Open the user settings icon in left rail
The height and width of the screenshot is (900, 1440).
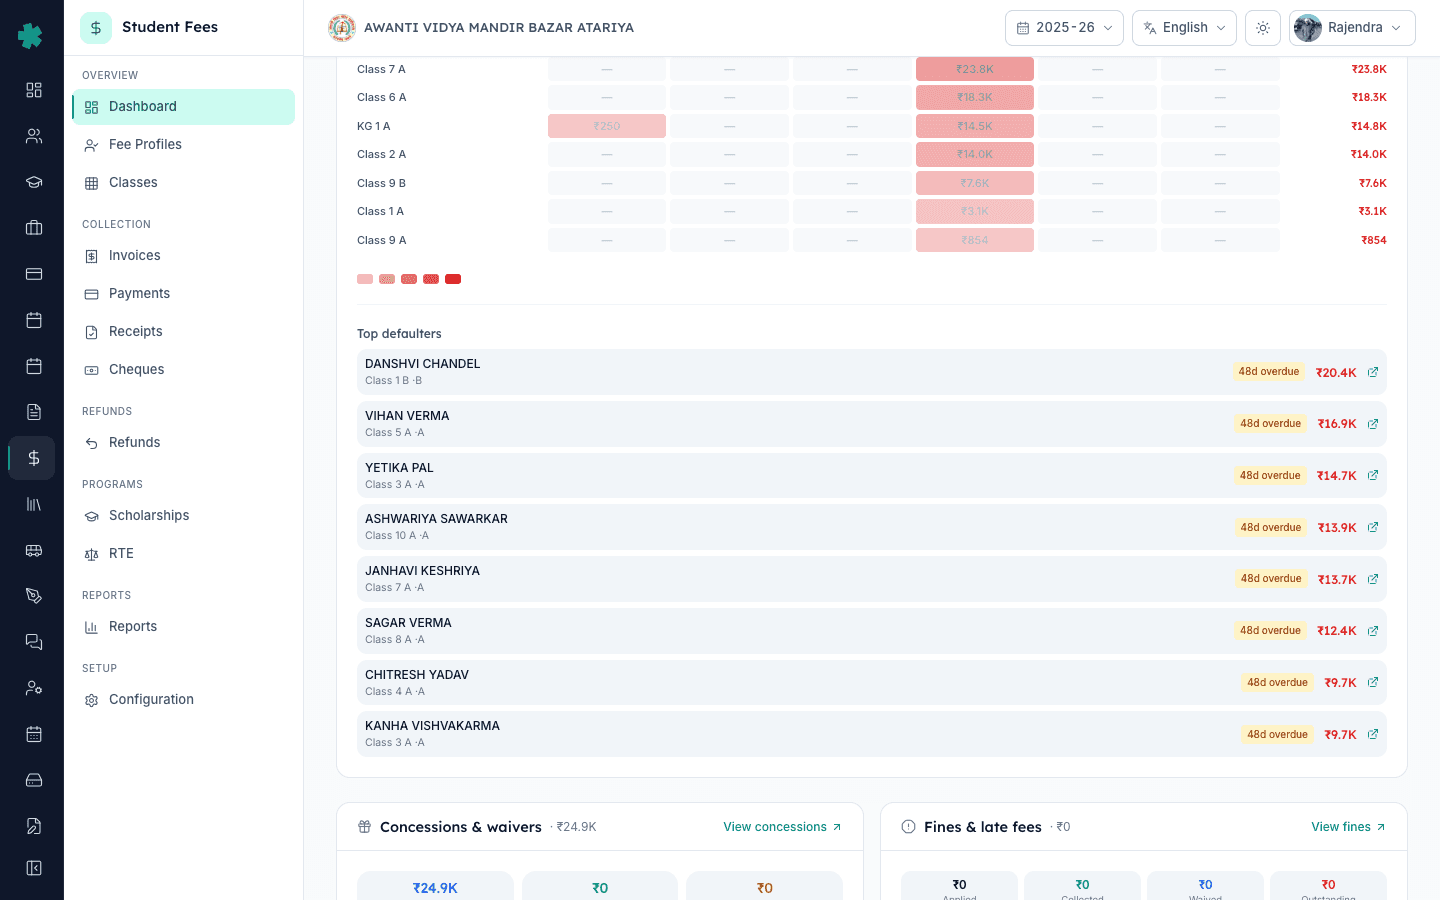coord(34,688)
